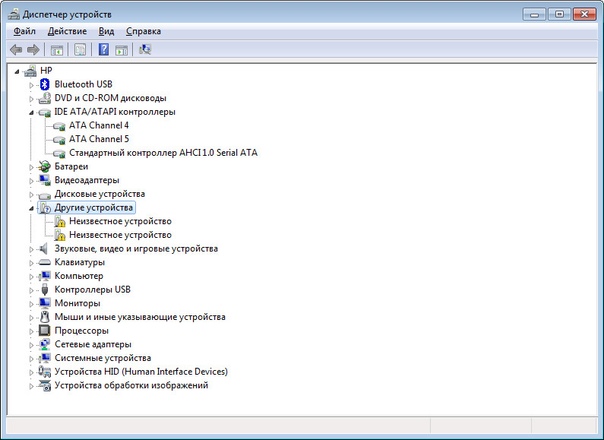Select the Контроллеры USB label text
The image size is (604, 440).
click(x=92, y=289)
